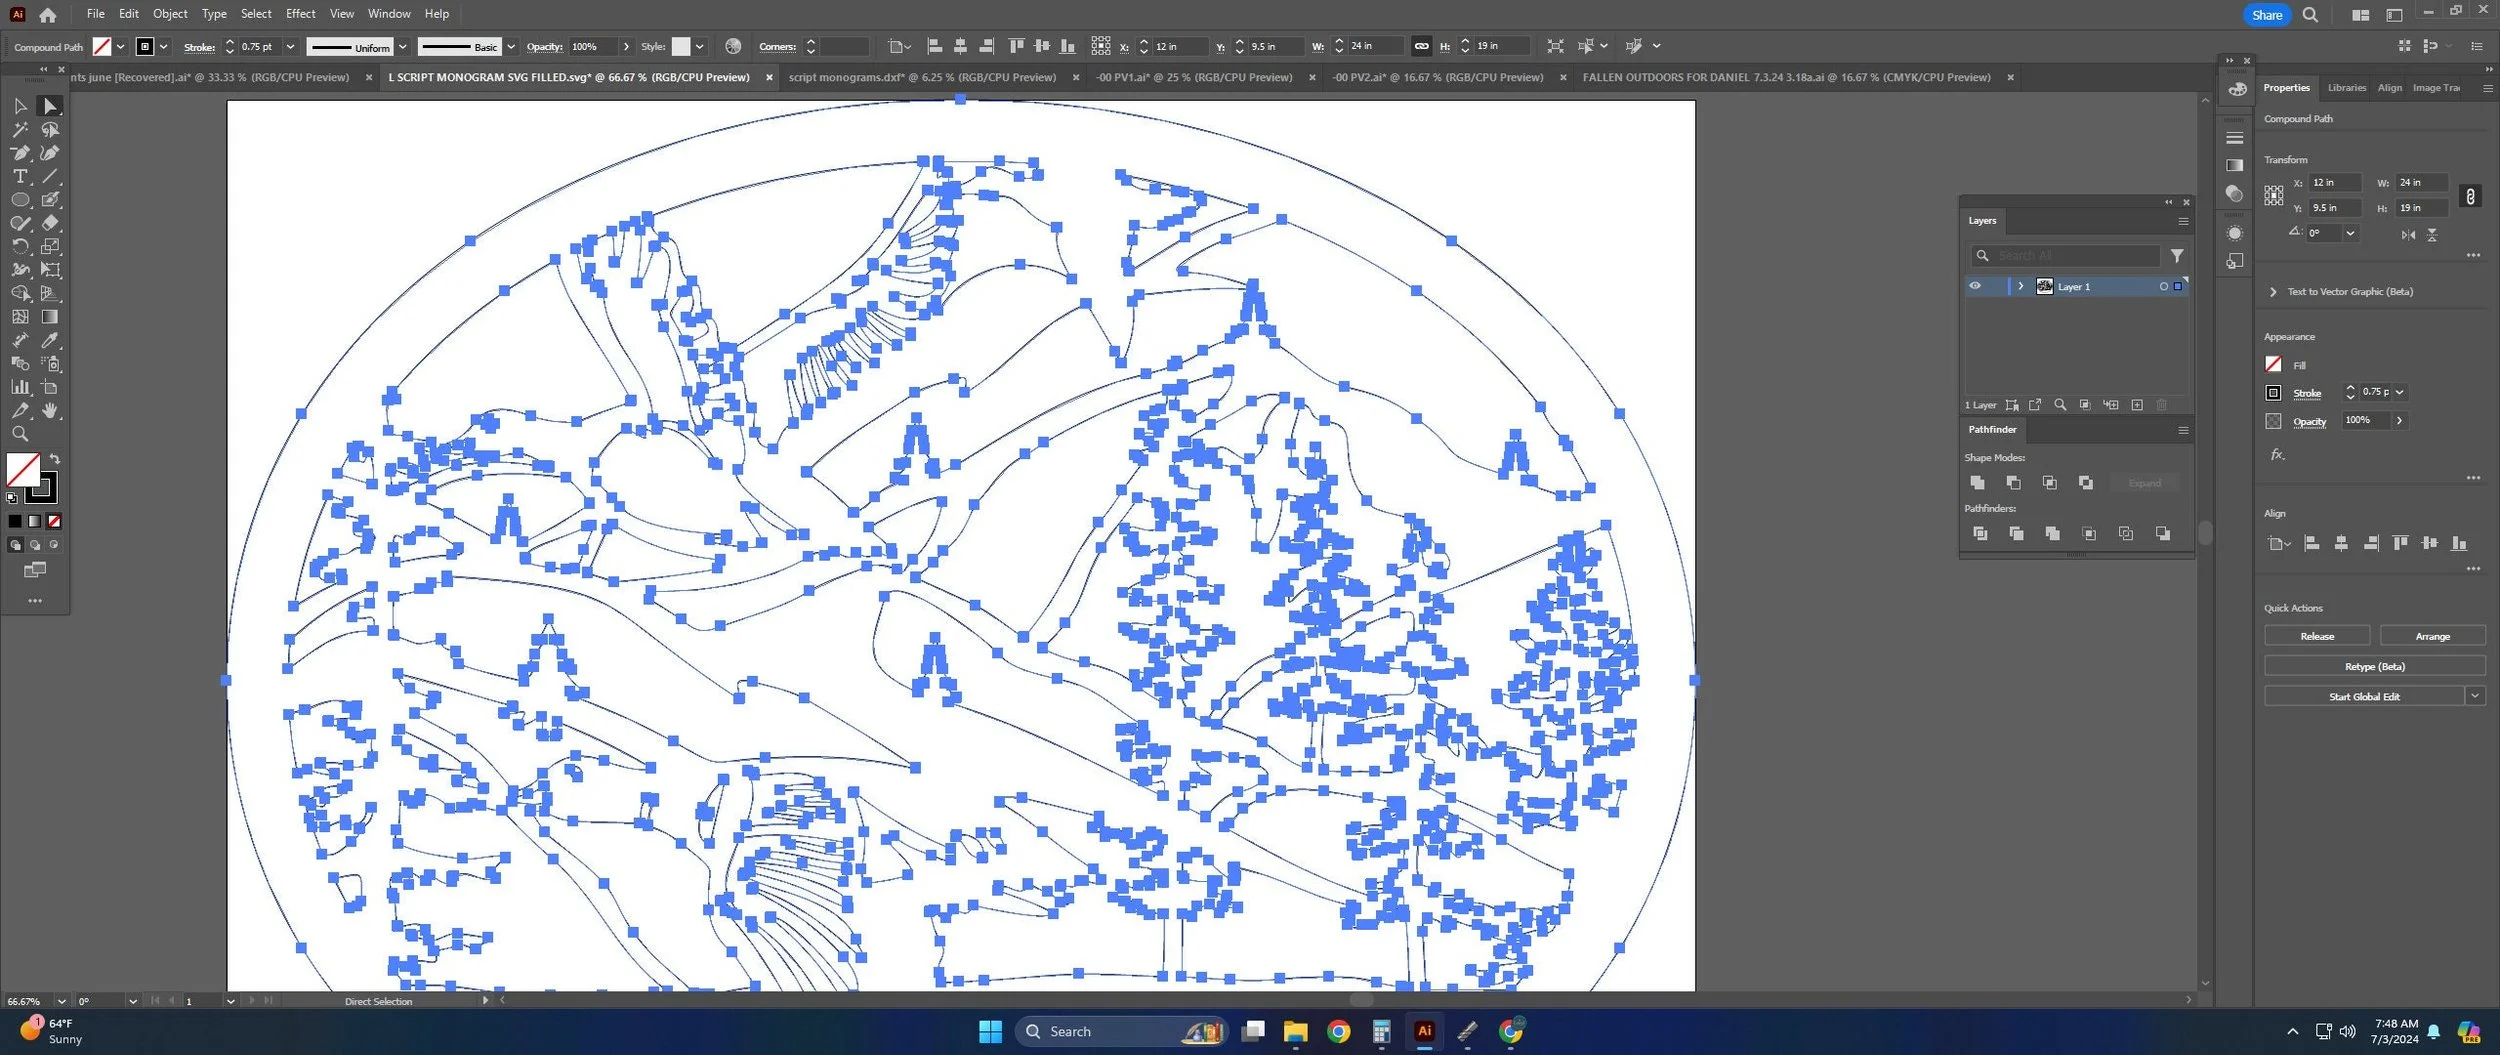Open the Basic brush definition dropdown
Viewport: 2500px width, 1055px height.
tap(511, 47)
